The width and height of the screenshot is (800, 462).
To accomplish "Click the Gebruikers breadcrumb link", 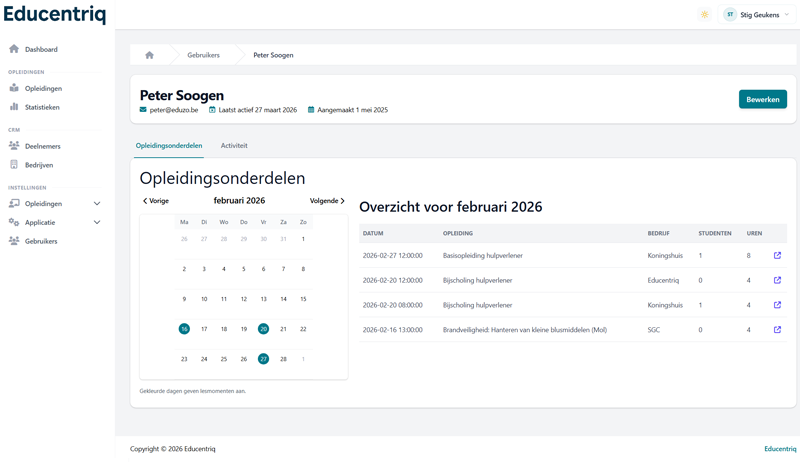I will click(203, 55).
